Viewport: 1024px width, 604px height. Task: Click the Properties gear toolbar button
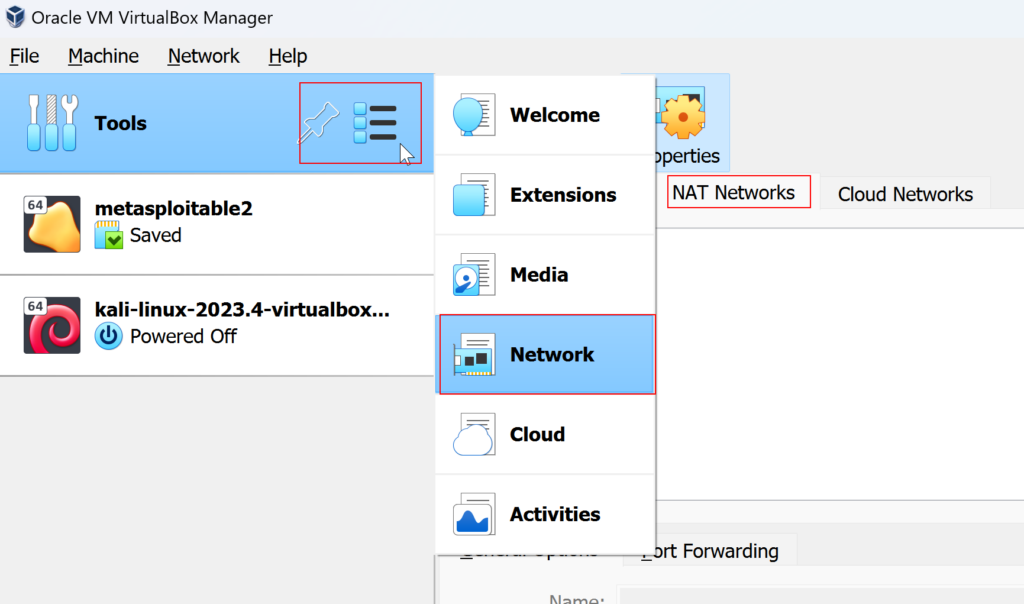tap(692, 123)
